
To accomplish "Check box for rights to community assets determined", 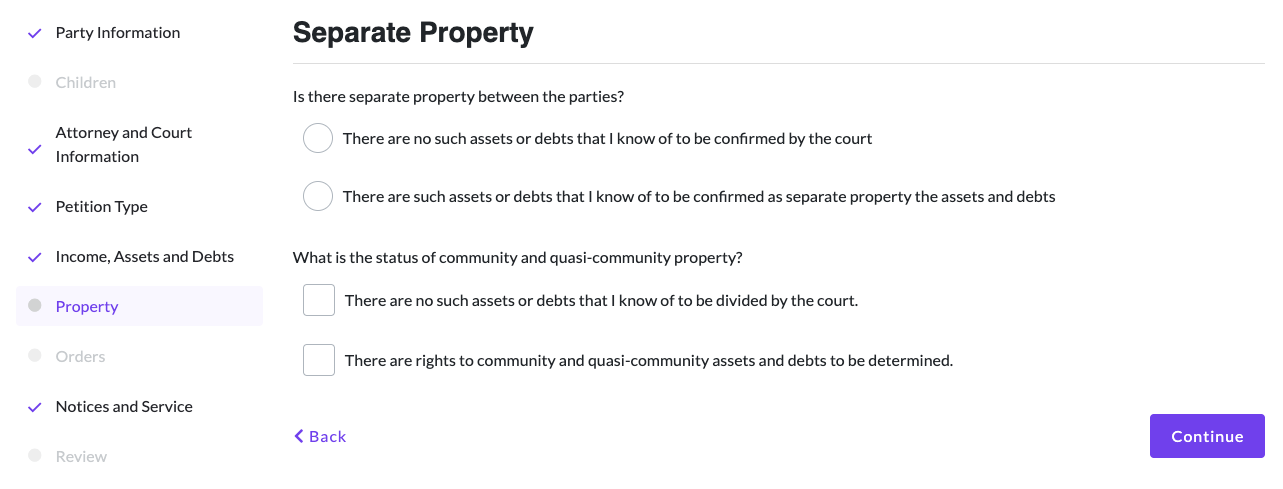I will coord(319,360).
